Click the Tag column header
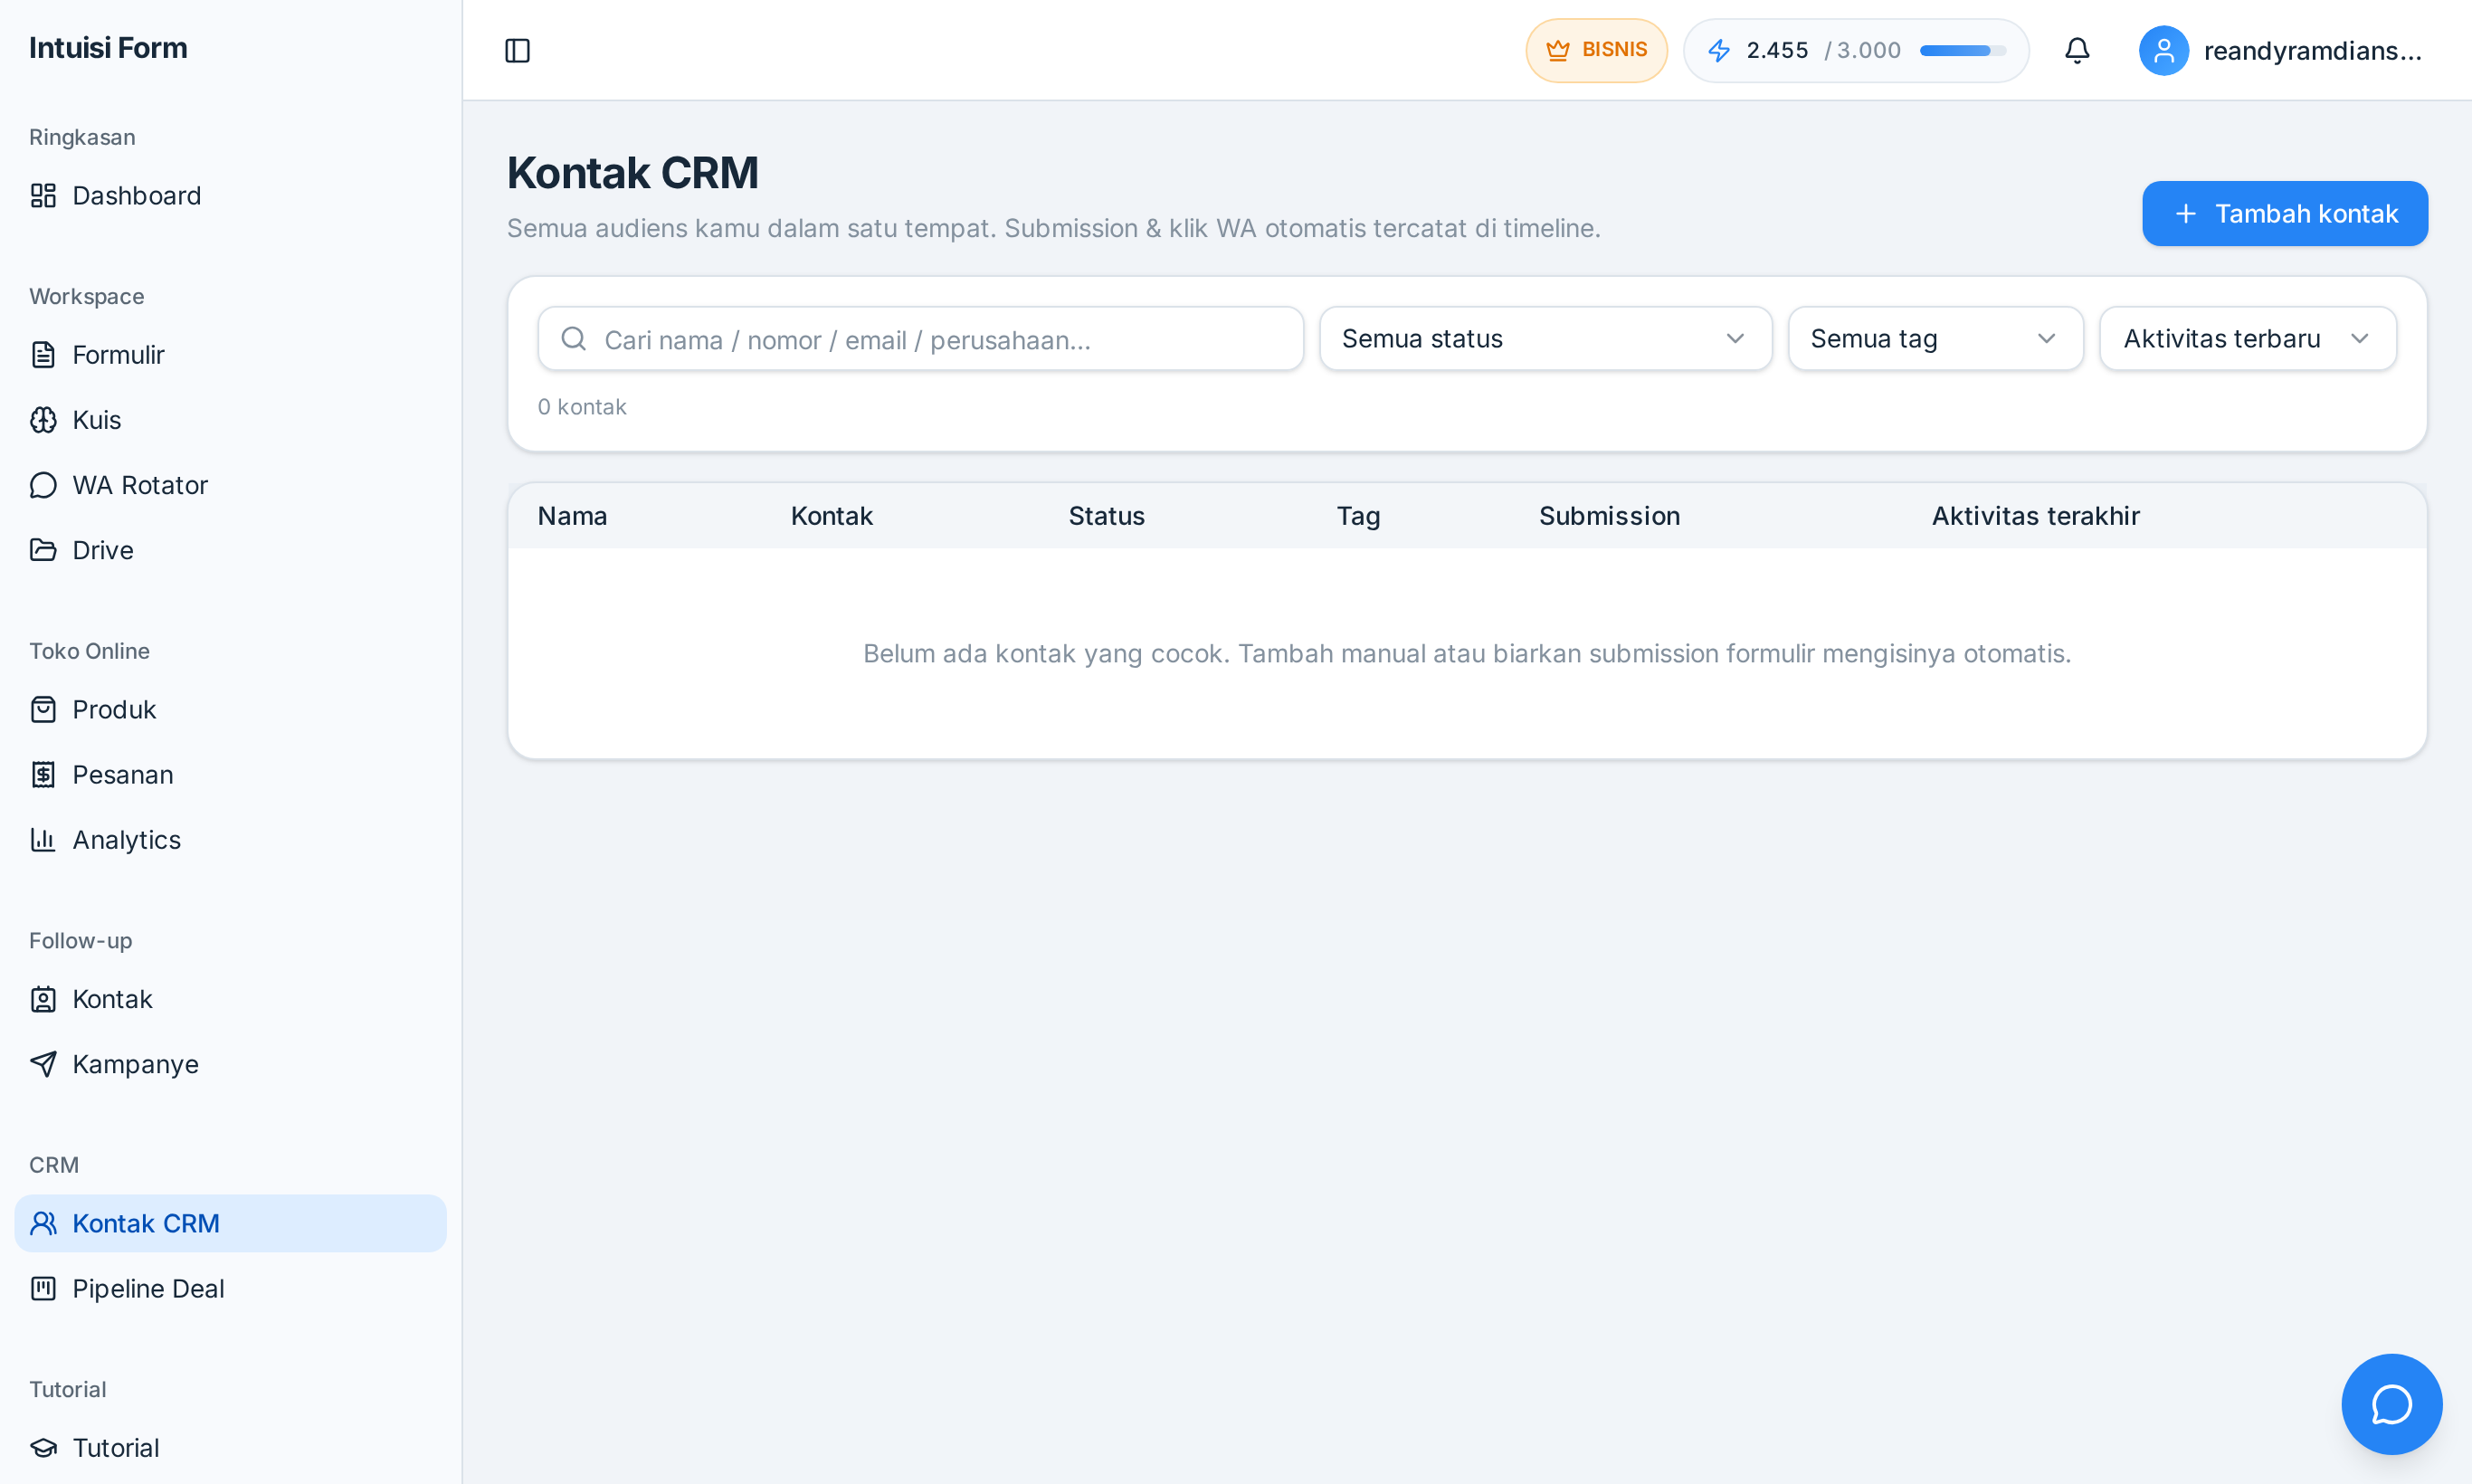The height and width of the screenshot is (1484, 2472). coord(1358,516)
